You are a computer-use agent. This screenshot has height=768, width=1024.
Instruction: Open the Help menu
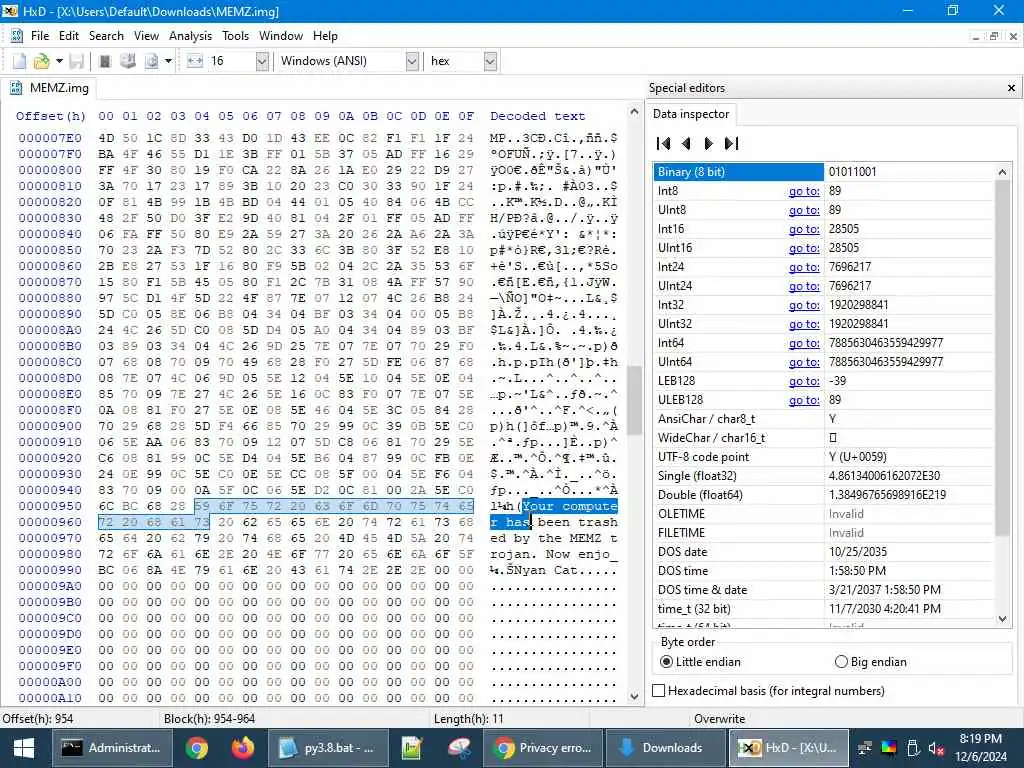(x=325, y=36)
